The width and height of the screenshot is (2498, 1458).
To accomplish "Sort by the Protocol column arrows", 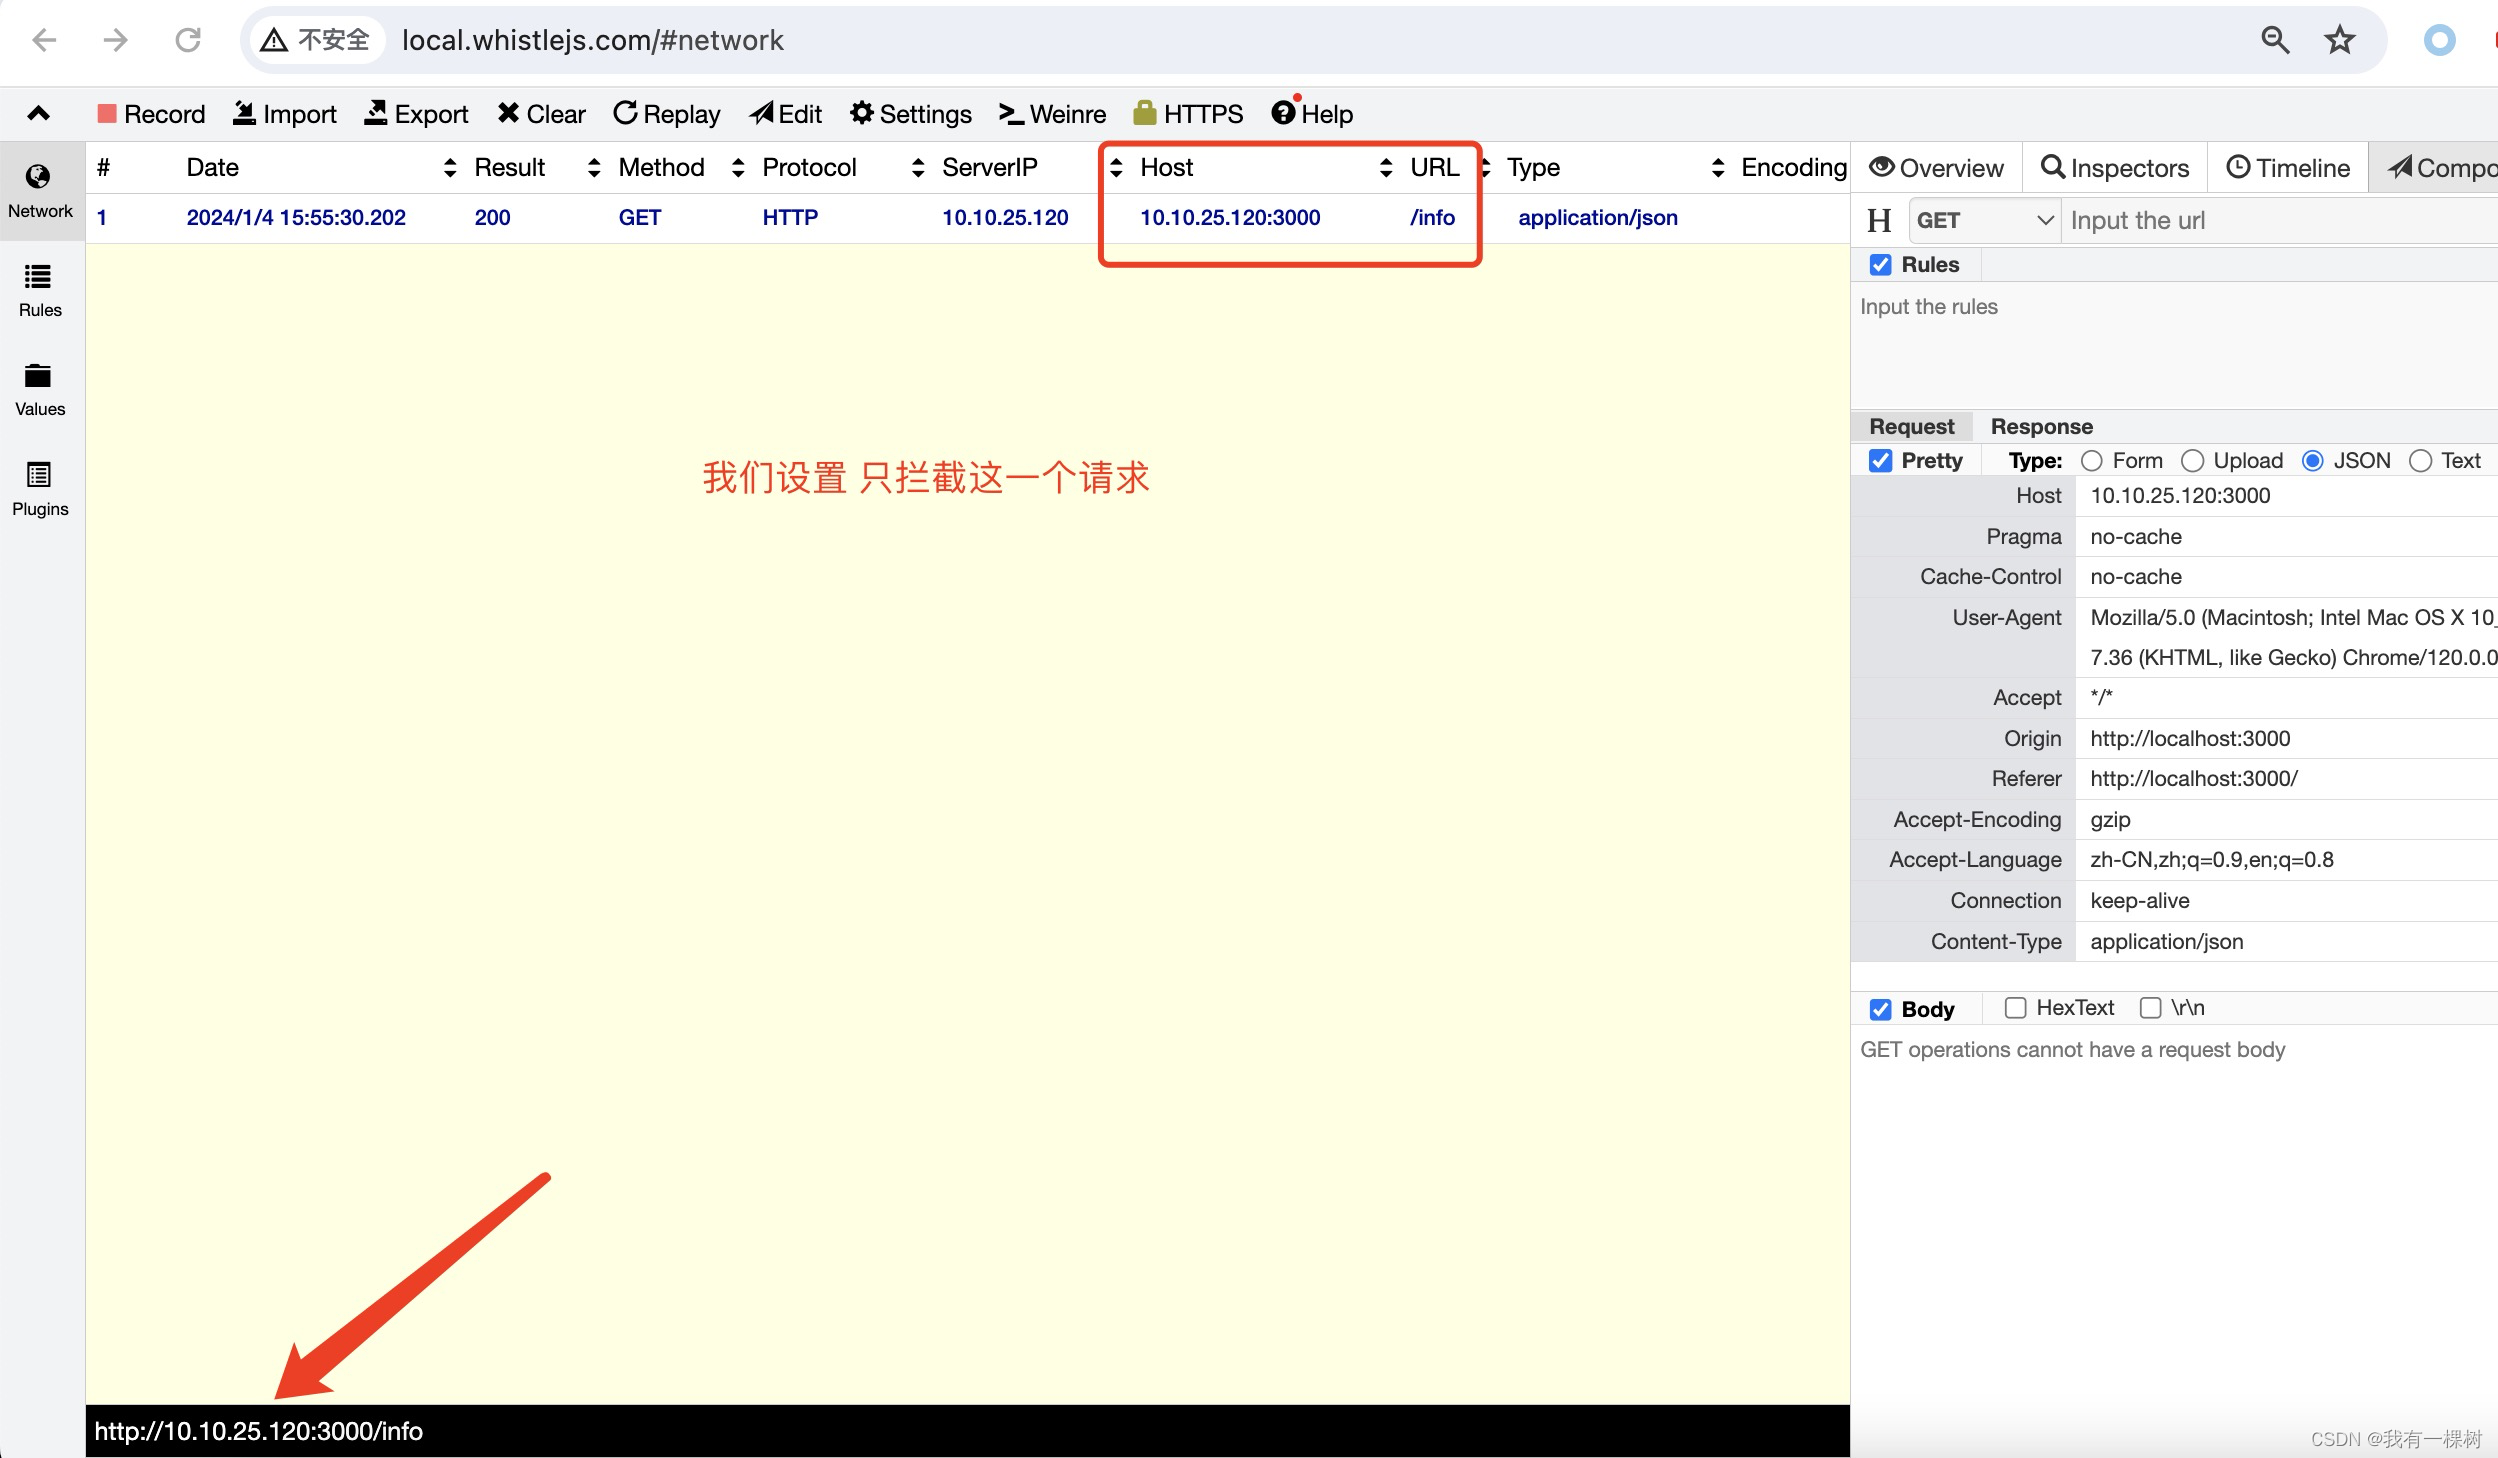I will pos(918,168).
